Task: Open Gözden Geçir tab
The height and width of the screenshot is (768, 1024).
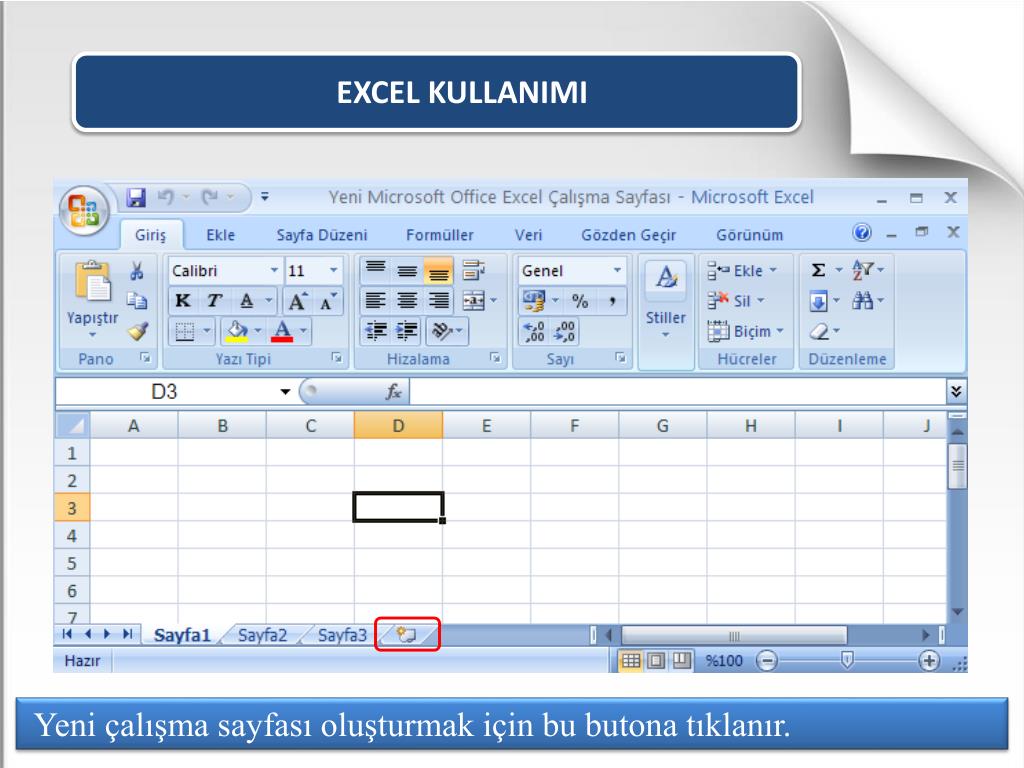Action: [x=628, y=235]
